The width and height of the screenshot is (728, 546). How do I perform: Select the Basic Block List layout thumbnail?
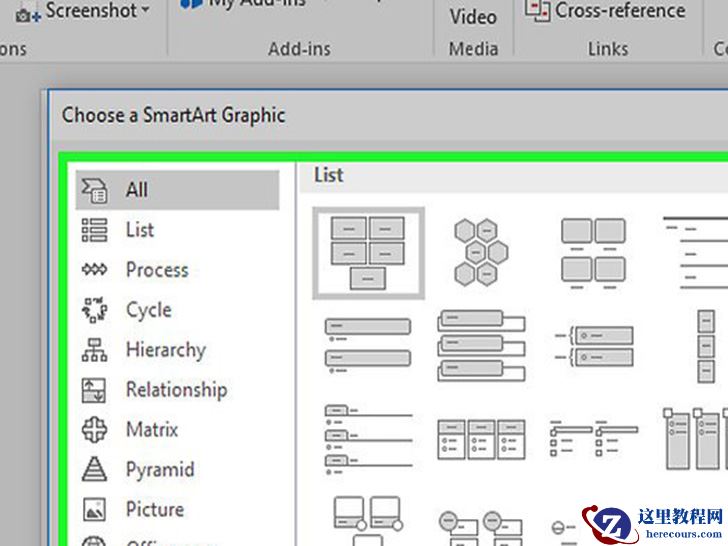[368, 253]
